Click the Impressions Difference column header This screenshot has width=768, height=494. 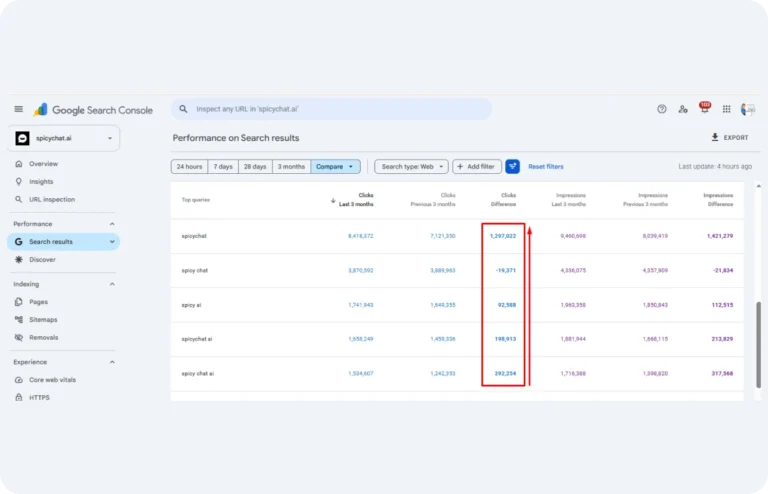tap(719, 200)
